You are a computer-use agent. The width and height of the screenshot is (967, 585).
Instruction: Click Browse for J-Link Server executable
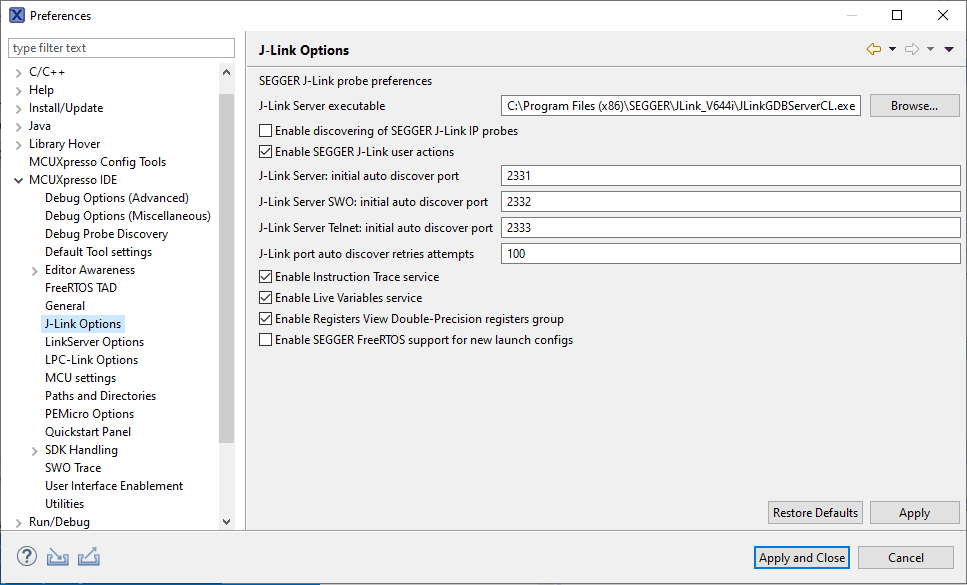(x=913, y=106)
